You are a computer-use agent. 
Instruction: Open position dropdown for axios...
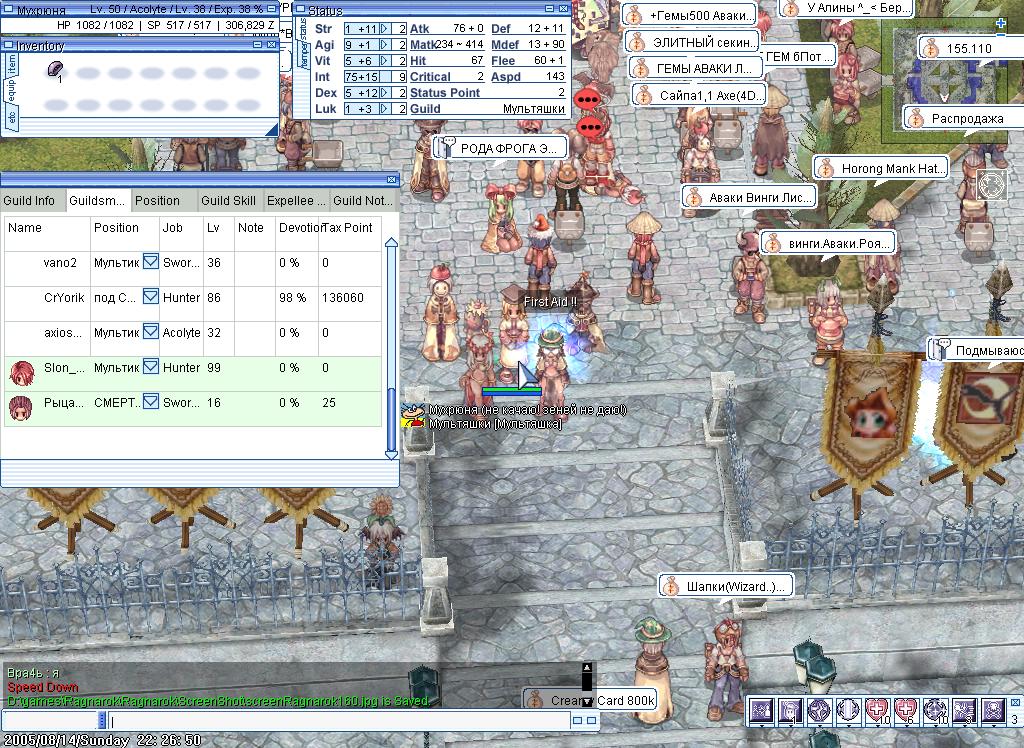[x=151, y=331]
